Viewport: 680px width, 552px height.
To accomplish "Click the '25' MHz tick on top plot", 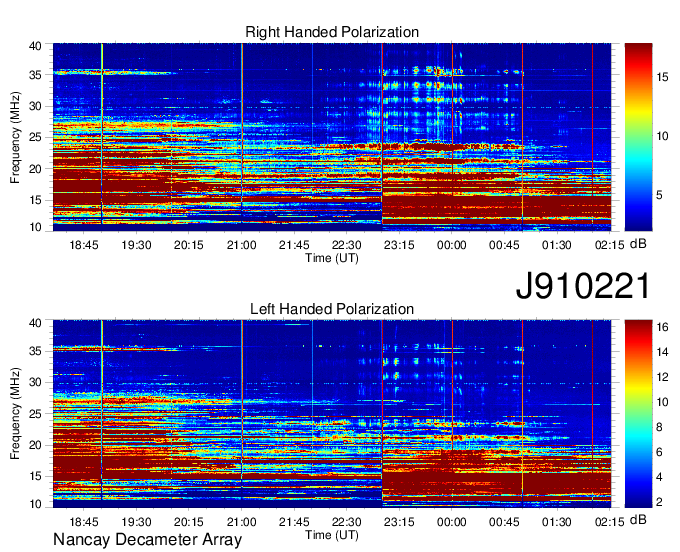I will coord(35,137).
